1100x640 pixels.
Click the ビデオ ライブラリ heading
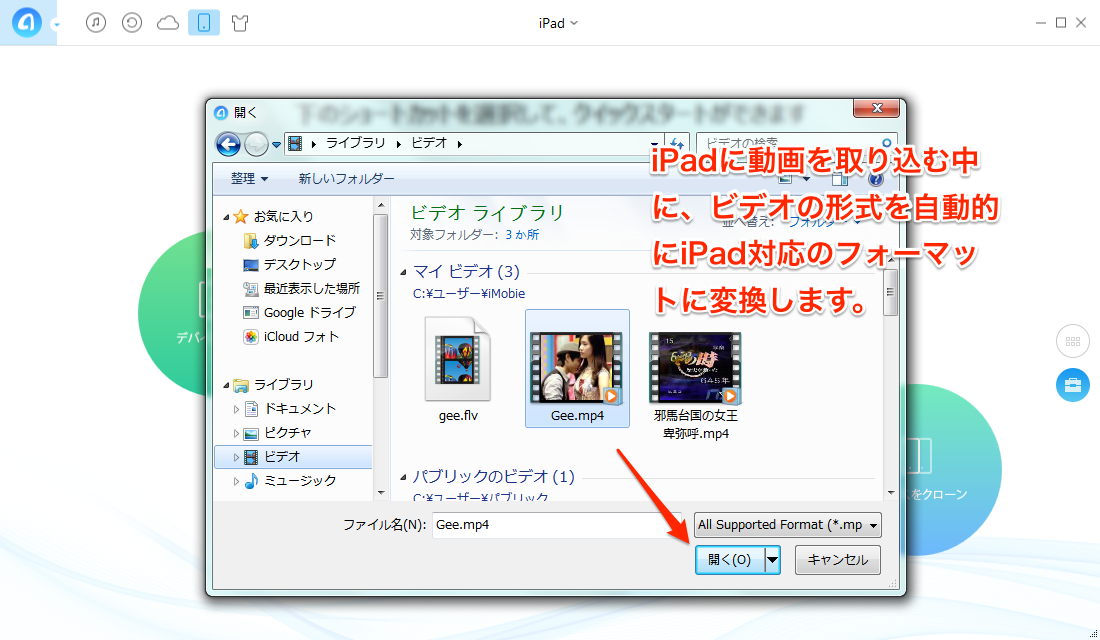487,213
